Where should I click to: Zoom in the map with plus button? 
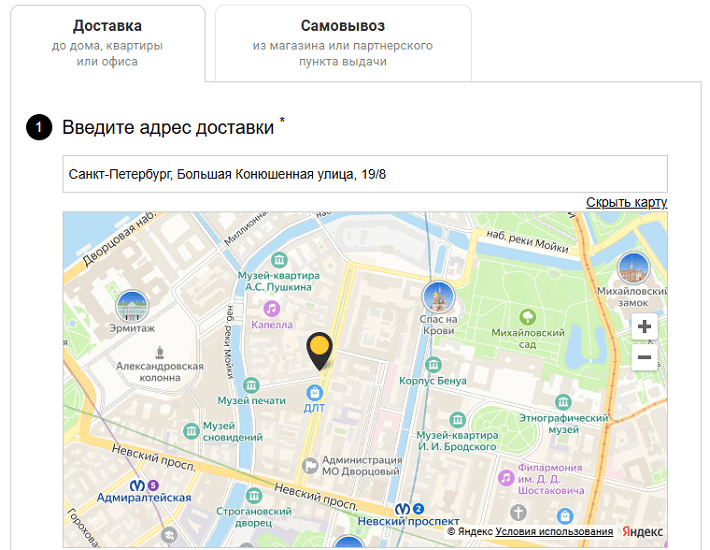click(x=644, y=326)
